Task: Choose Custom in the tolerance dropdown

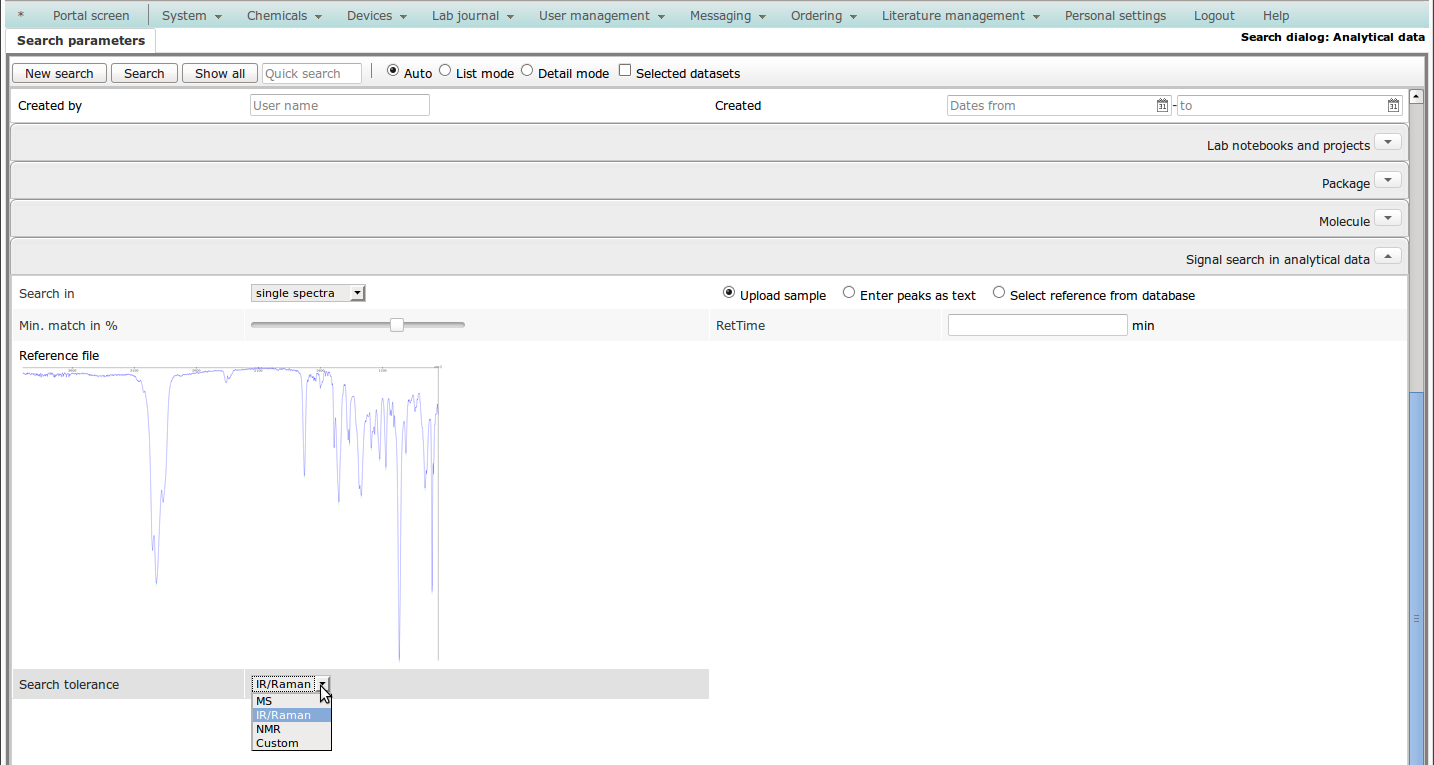Action: (277, 743)
